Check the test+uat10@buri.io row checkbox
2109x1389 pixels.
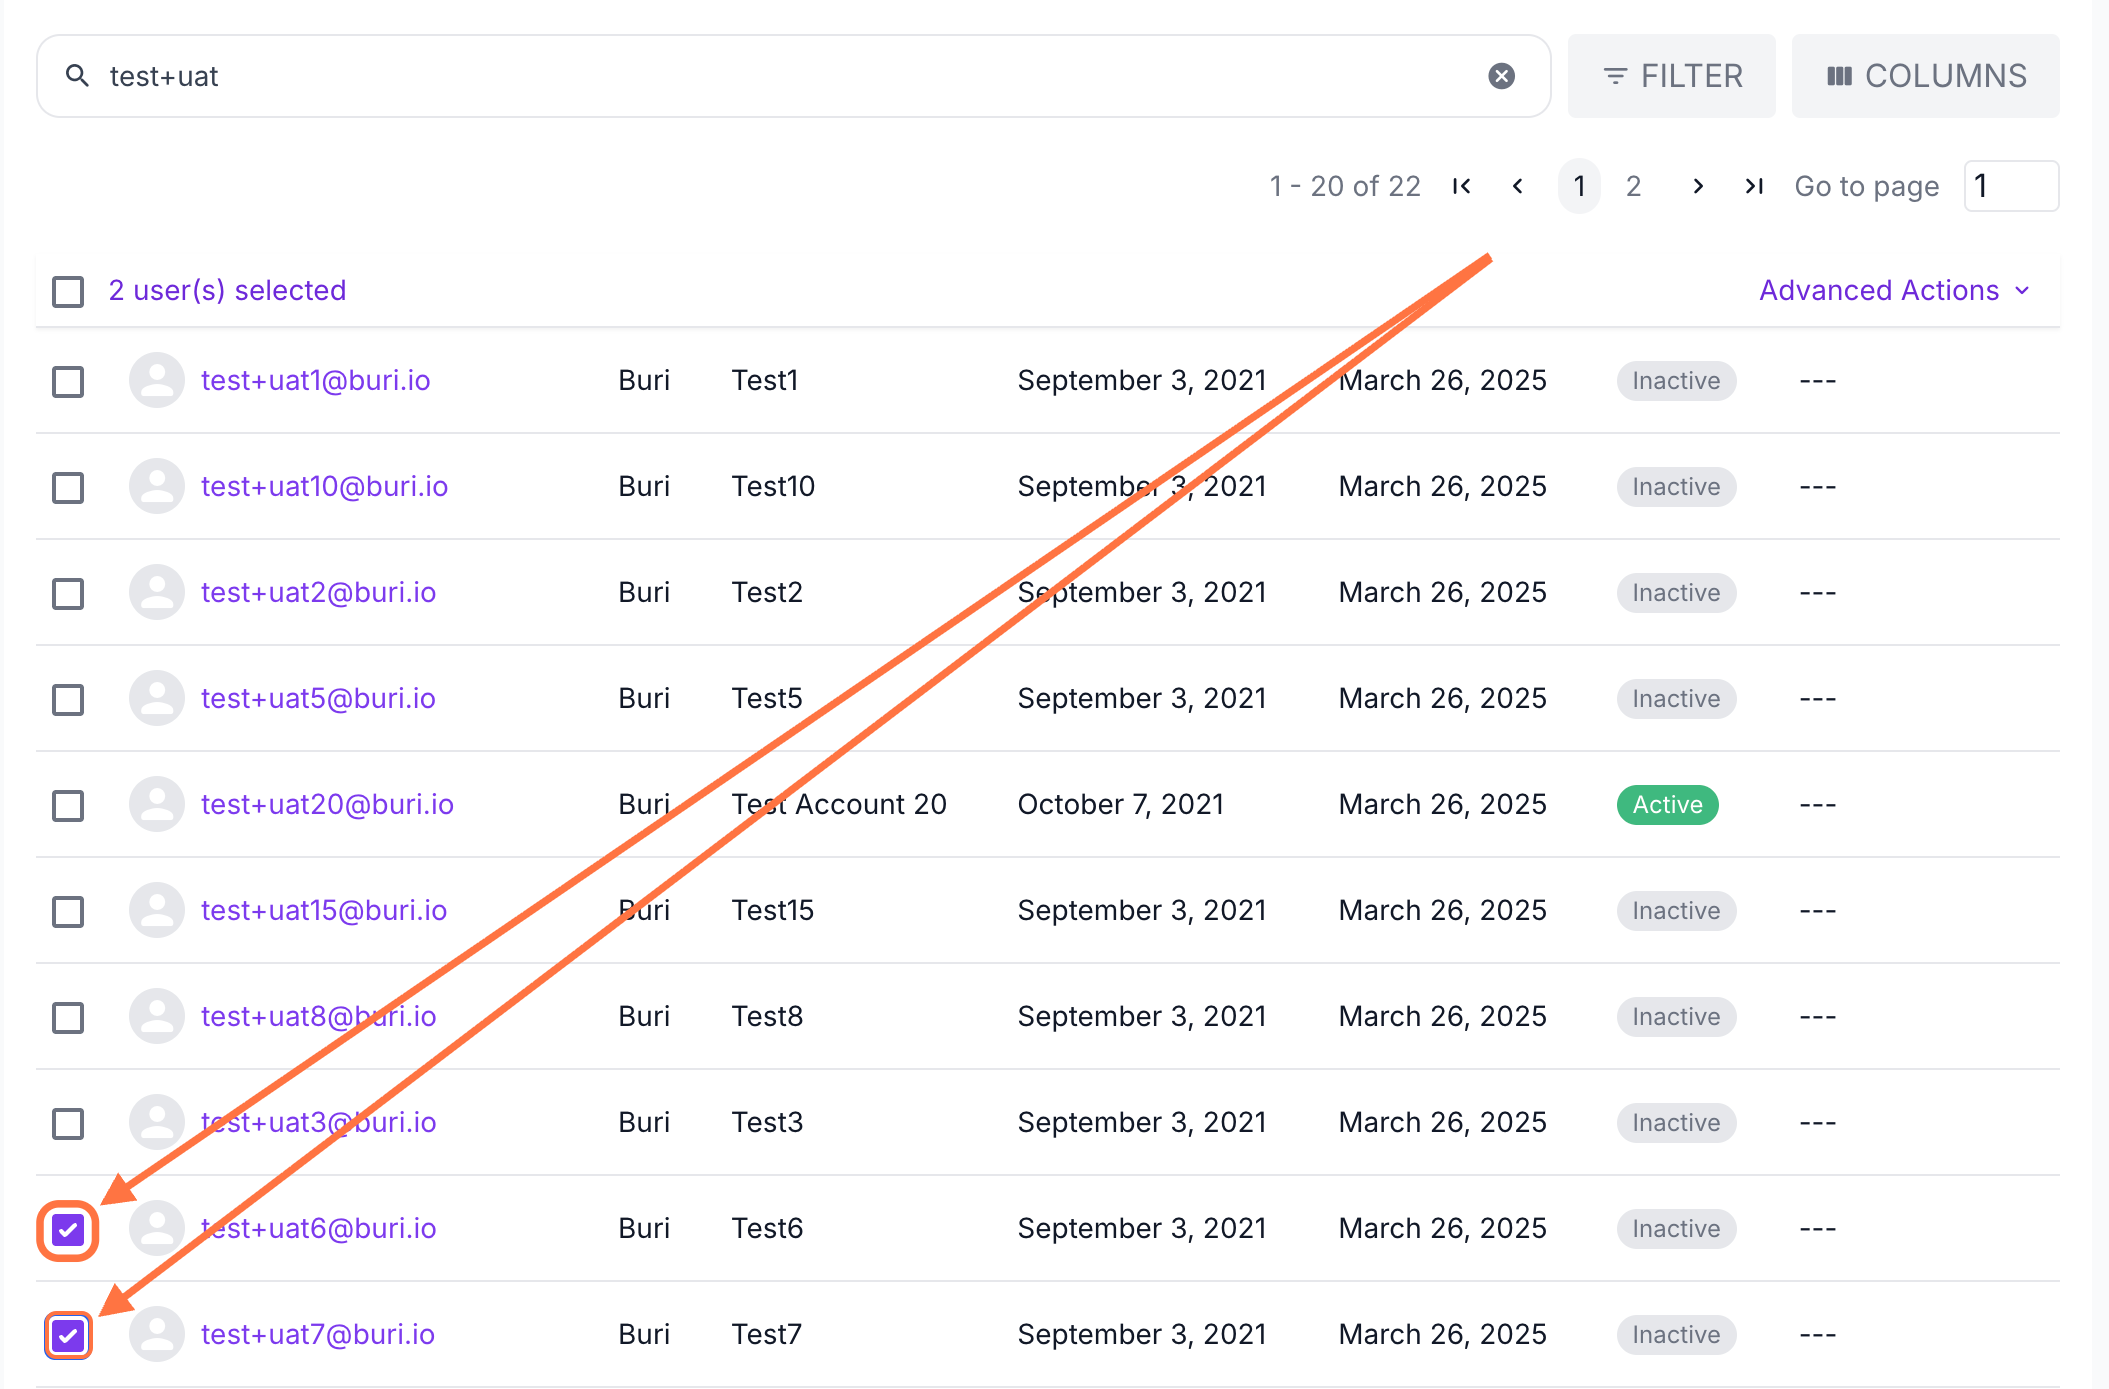(x=68, y=487)
